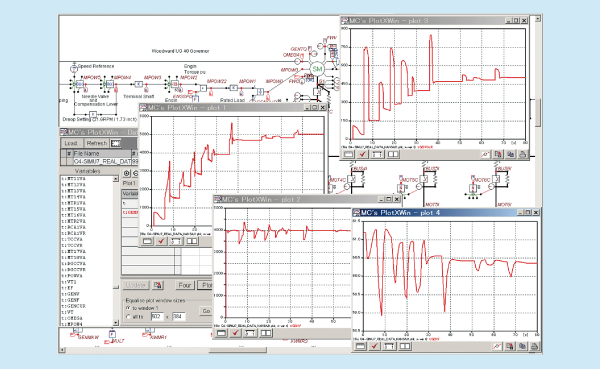Viewport: 600px width, 369px height.
Task: Click the red checkmark icon in plot 3
Action: click(362, 154)
